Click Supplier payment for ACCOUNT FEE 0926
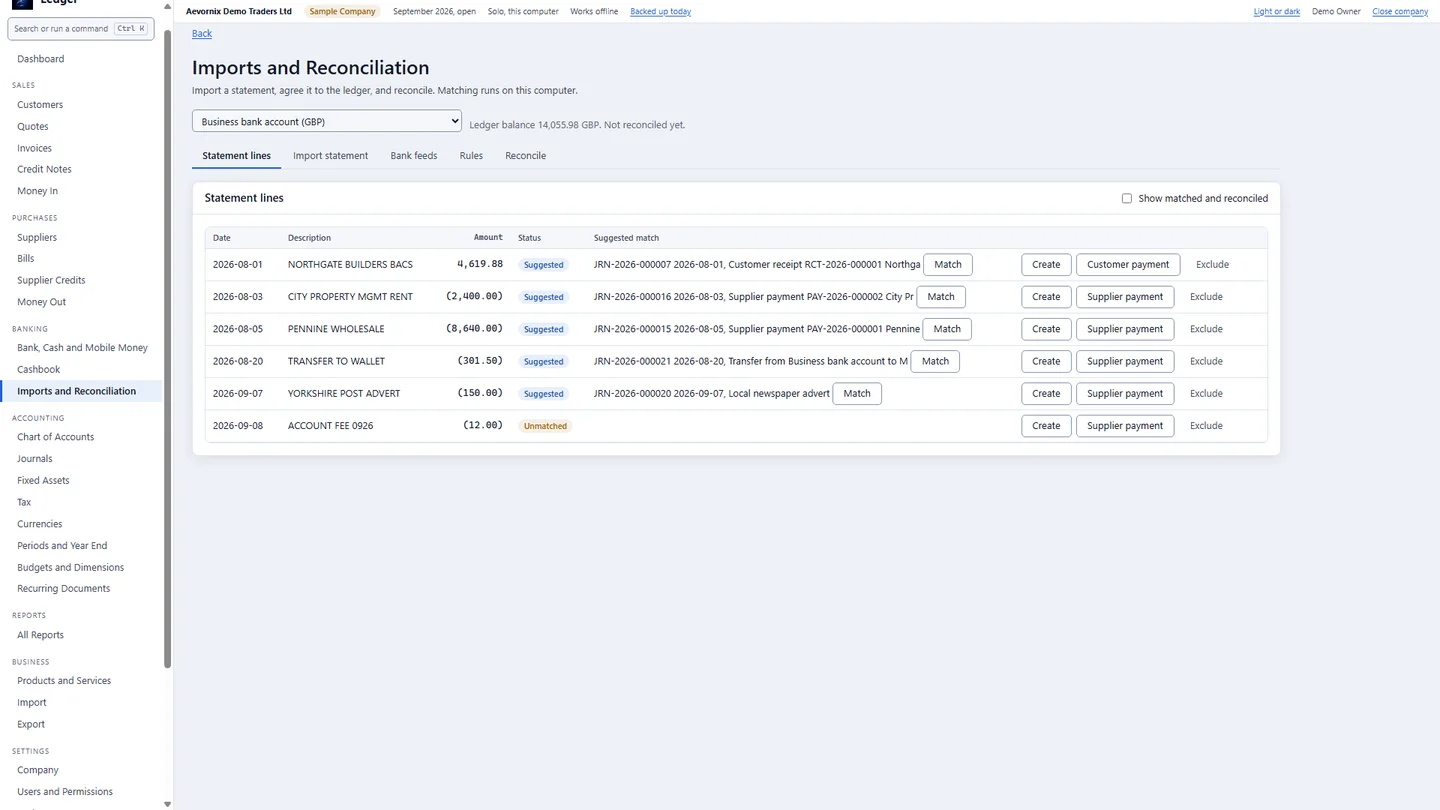Screen dimensions: 1440x810 coord(1125,426)
